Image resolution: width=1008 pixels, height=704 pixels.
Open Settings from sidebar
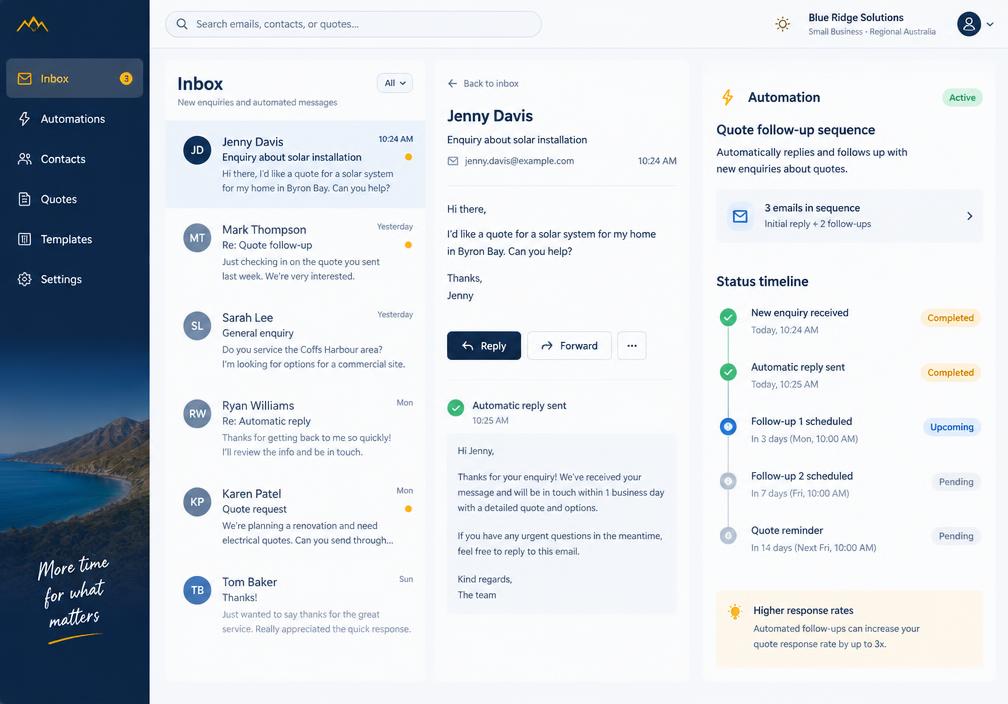point(75,279)
